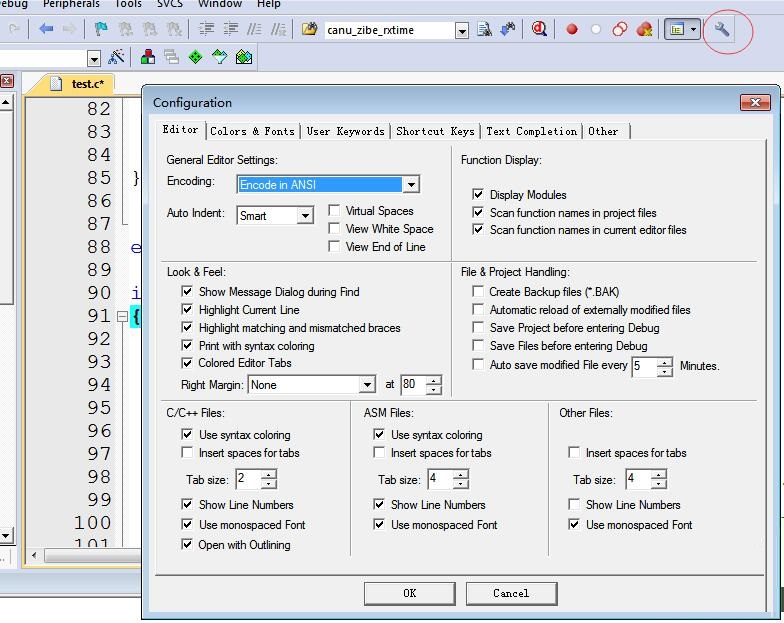Screen dimensions: 784x623
Task: Click the Manage Multi-Project Workspace icon
Action: coord(172,57)
